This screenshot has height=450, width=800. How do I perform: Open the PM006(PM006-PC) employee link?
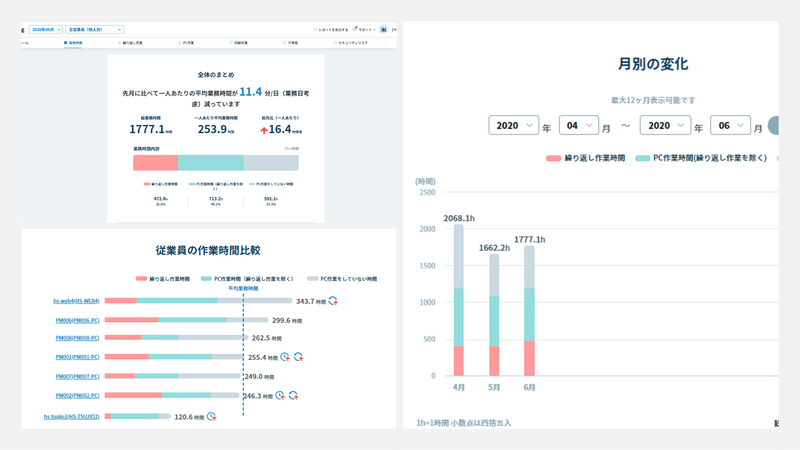click(78, 320)
